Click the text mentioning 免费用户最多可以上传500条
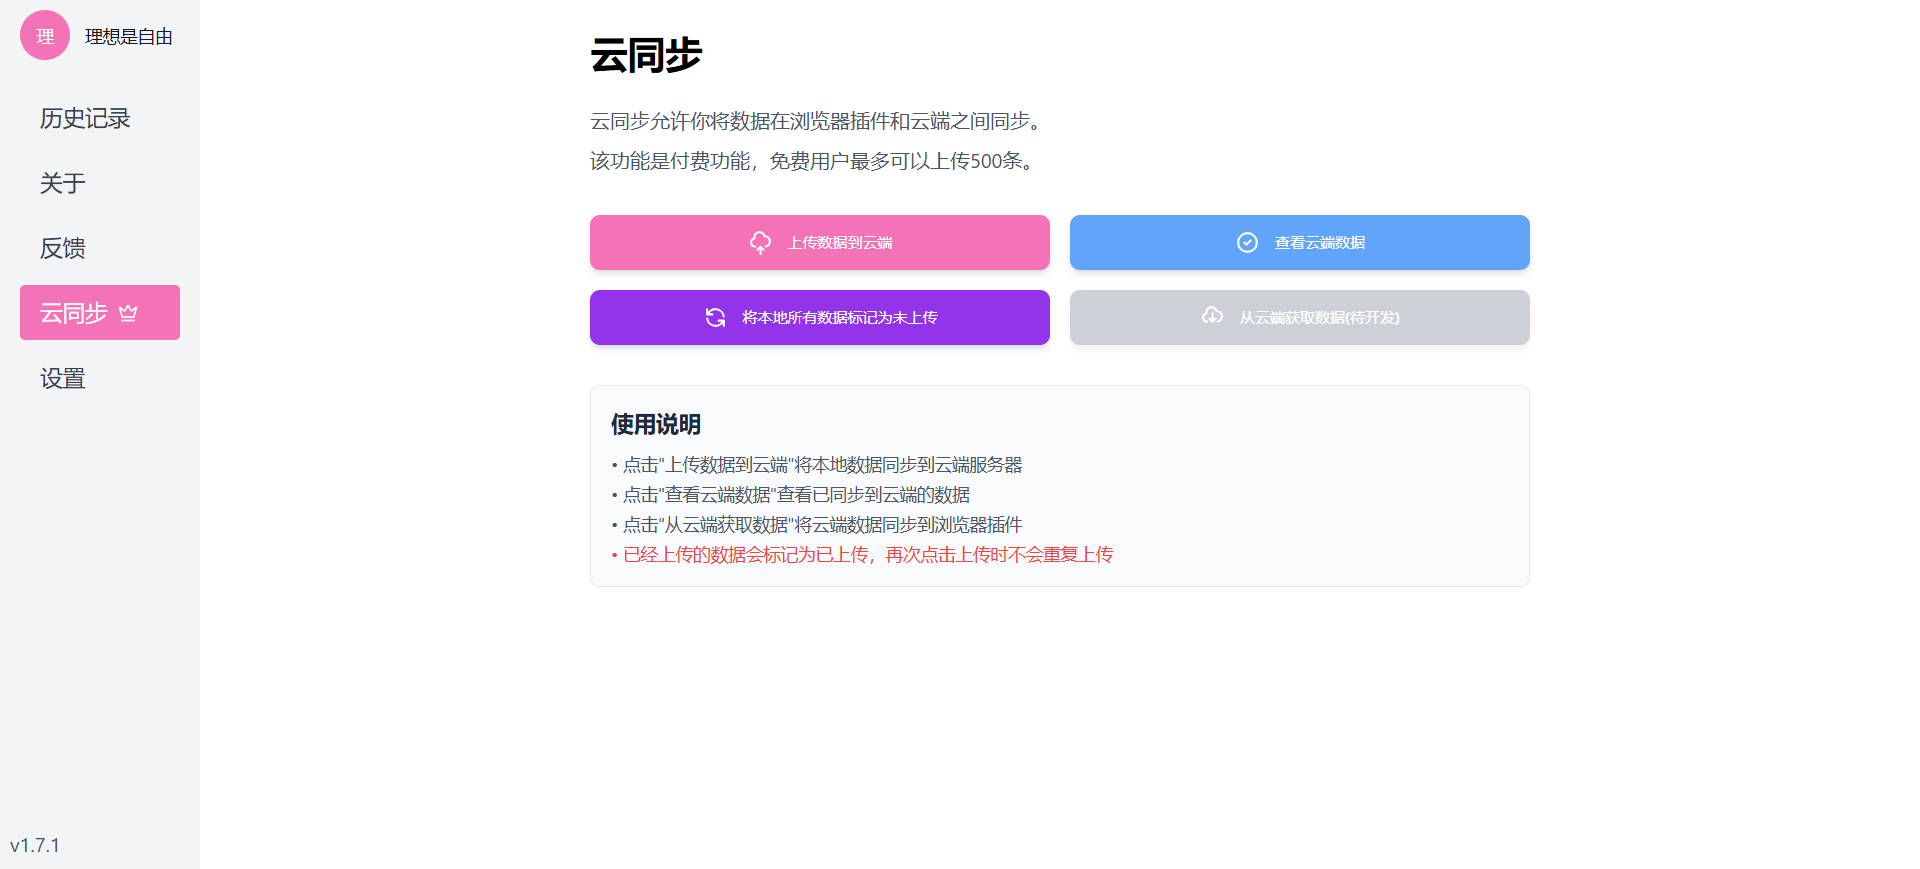 816,161
